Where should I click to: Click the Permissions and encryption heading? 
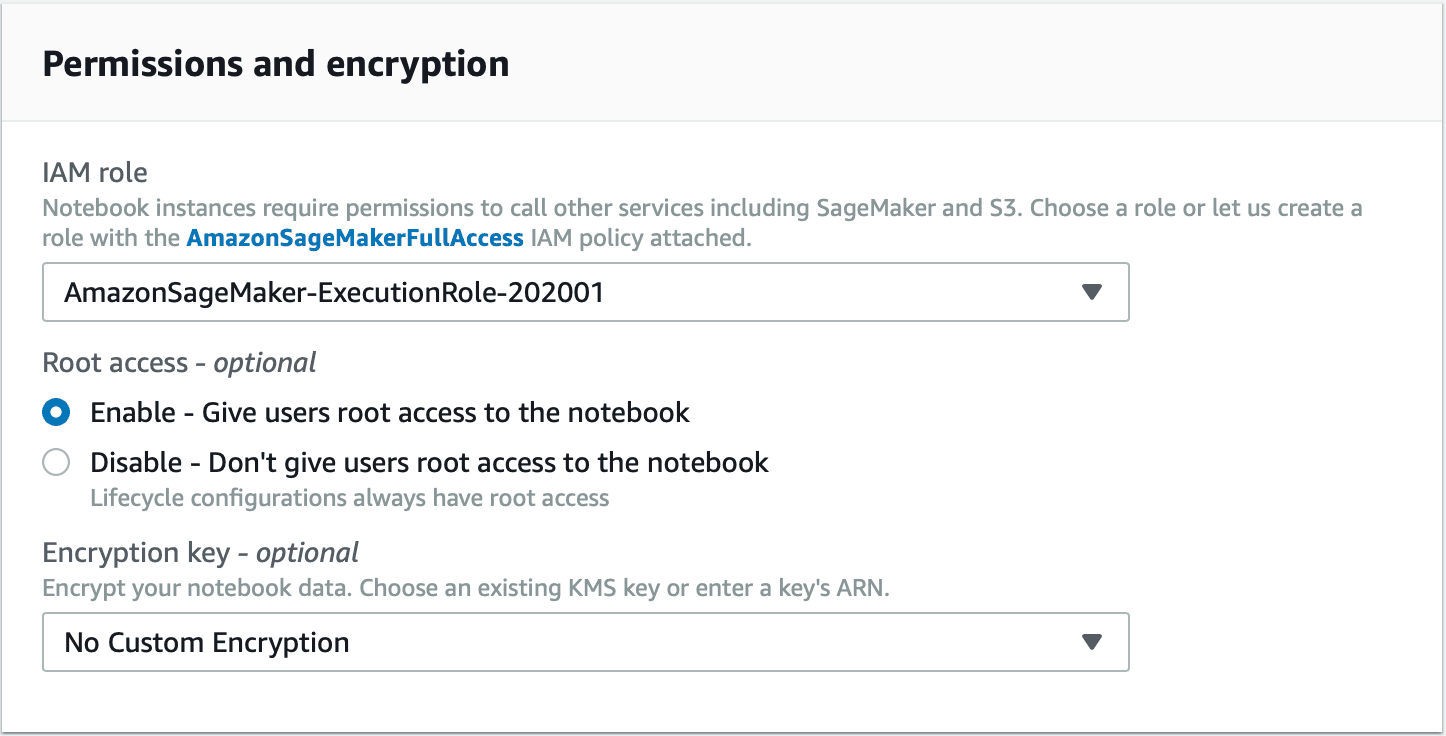click(x=276, y=64)
